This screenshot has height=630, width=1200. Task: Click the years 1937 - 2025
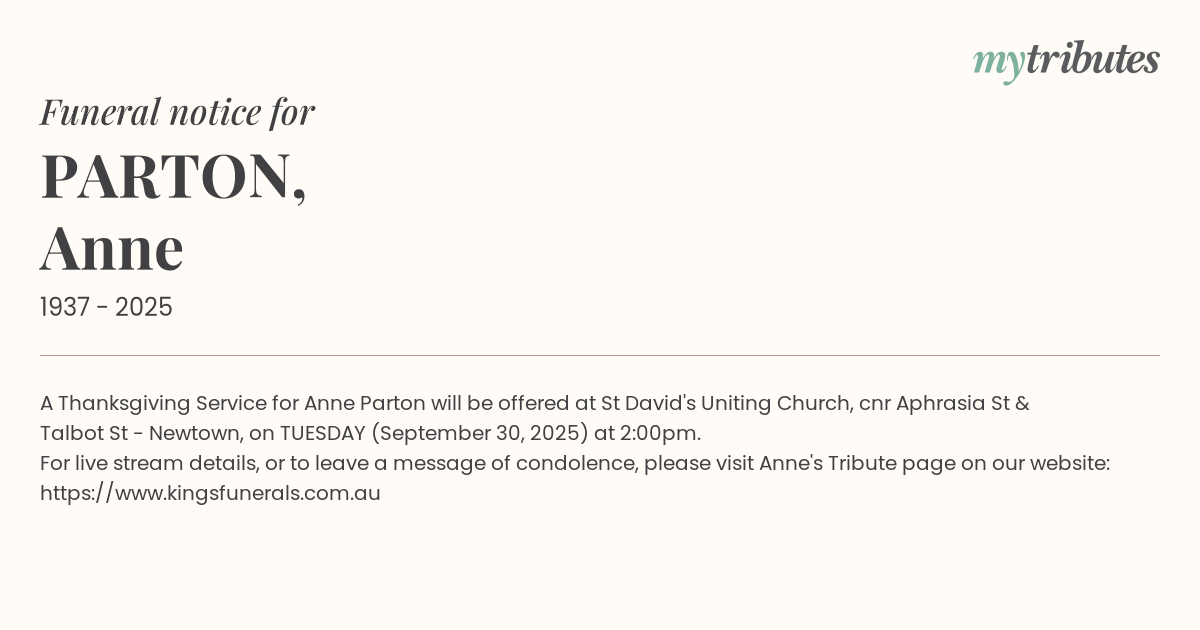(x=106, y=307)
